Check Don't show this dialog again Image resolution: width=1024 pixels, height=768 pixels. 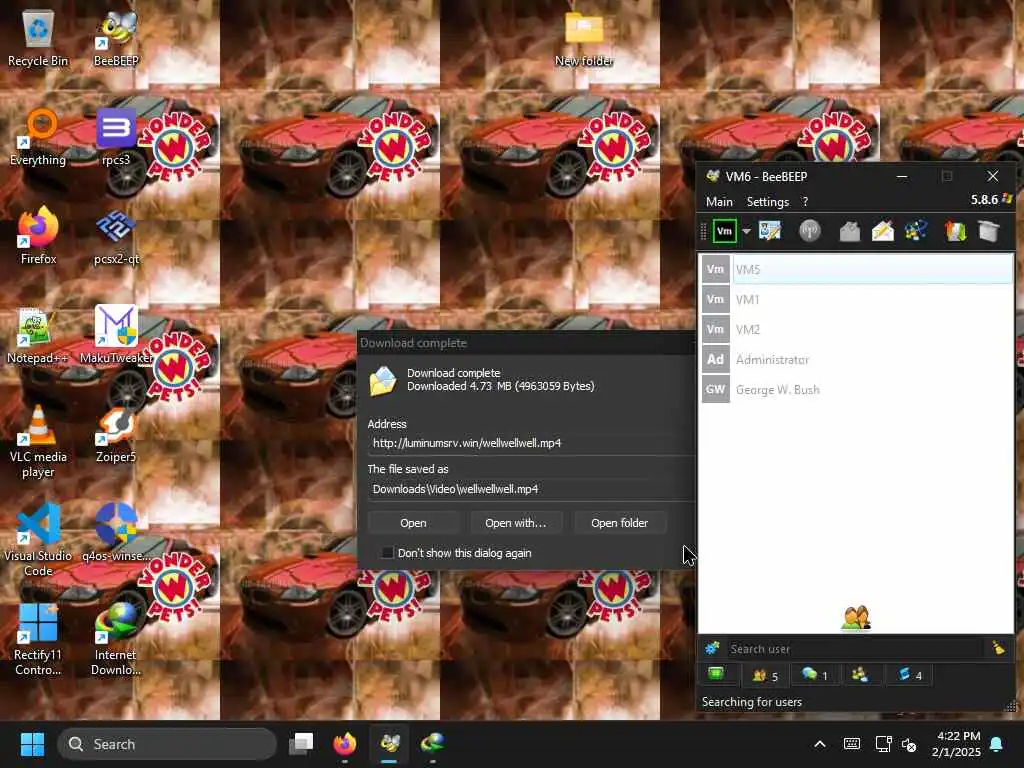click(x=387, y=553)
